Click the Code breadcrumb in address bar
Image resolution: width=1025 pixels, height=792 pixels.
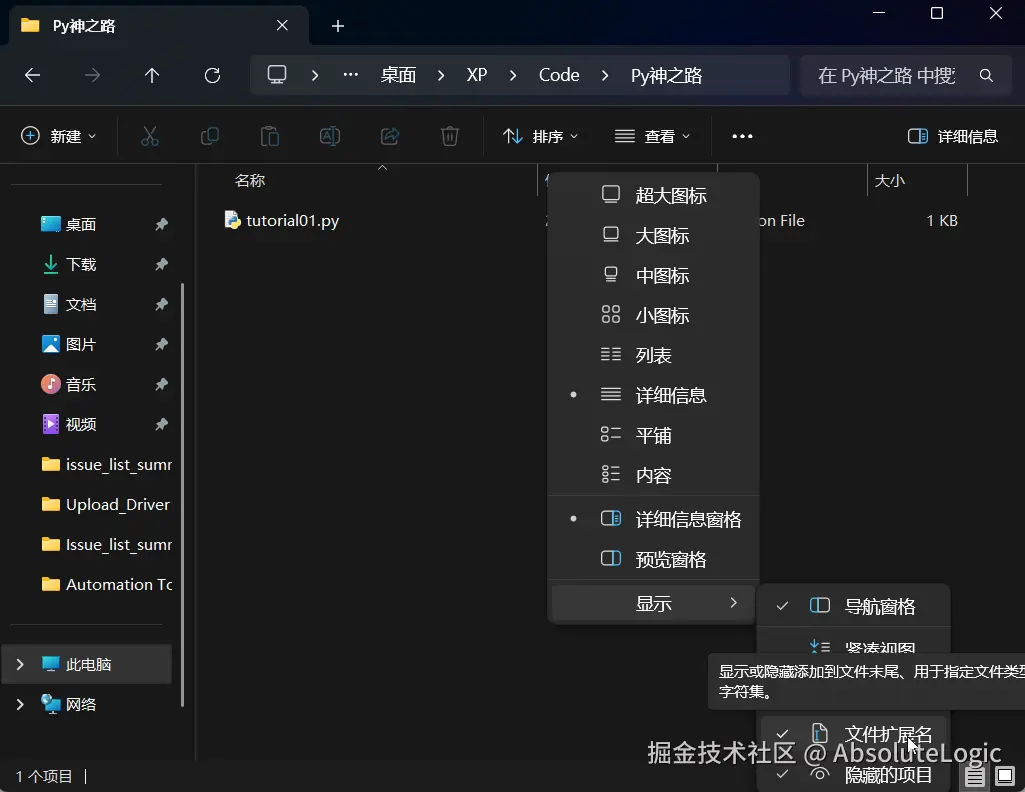[559, 76]
